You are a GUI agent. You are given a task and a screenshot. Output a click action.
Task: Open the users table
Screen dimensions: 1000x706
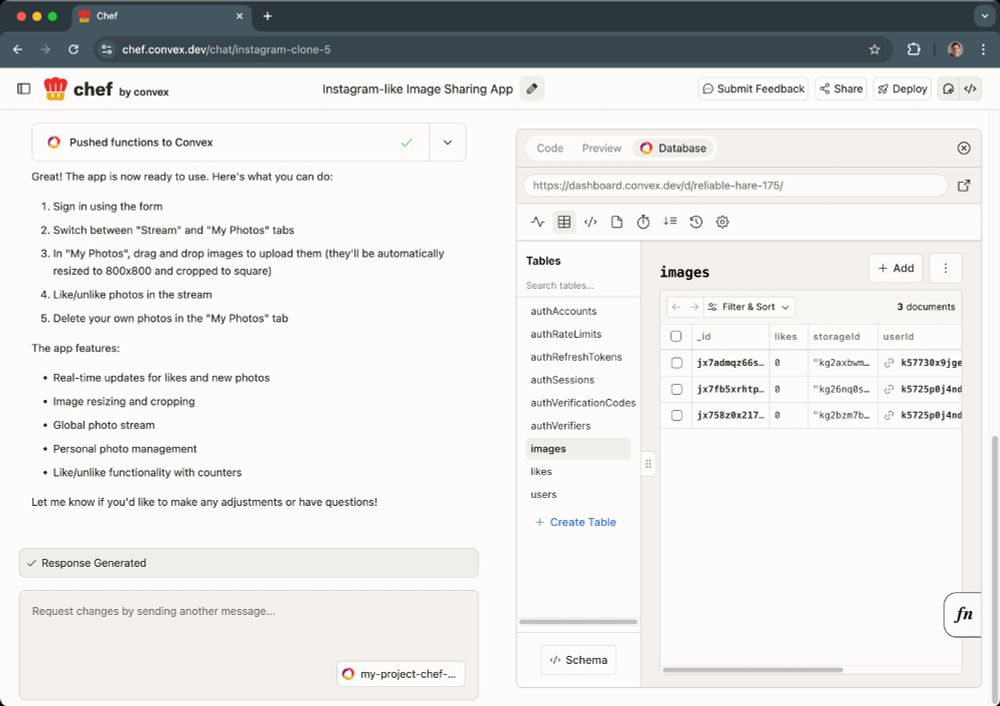coord(543,495)
